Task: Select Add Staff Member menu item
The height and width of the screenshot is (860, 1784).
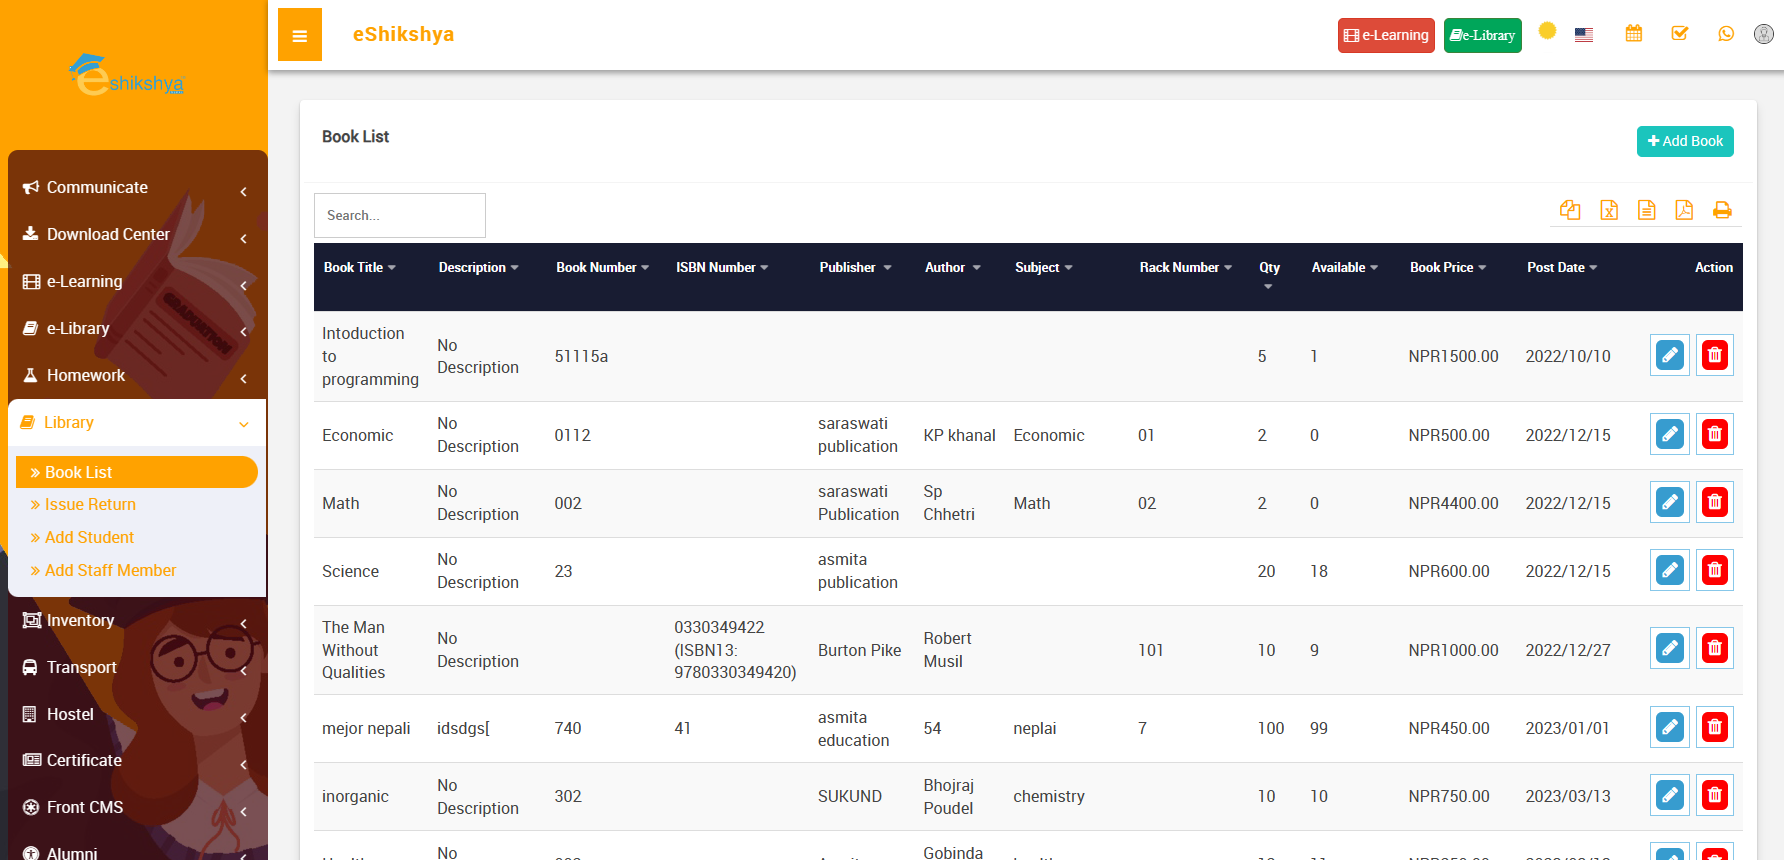Action: point(110,571)
